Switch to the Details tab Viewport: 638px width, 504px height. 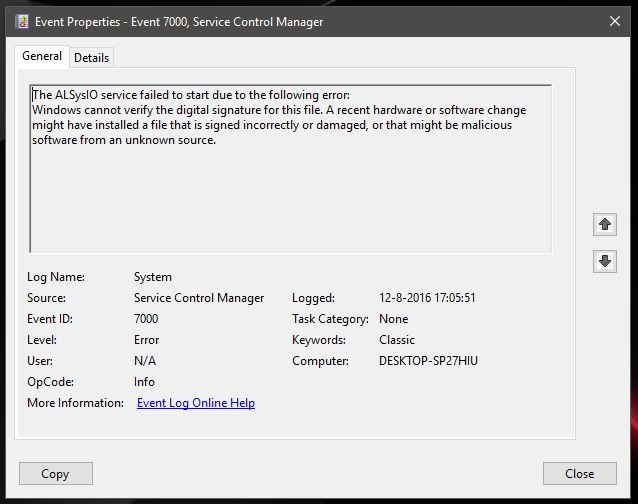click(91, 58)
